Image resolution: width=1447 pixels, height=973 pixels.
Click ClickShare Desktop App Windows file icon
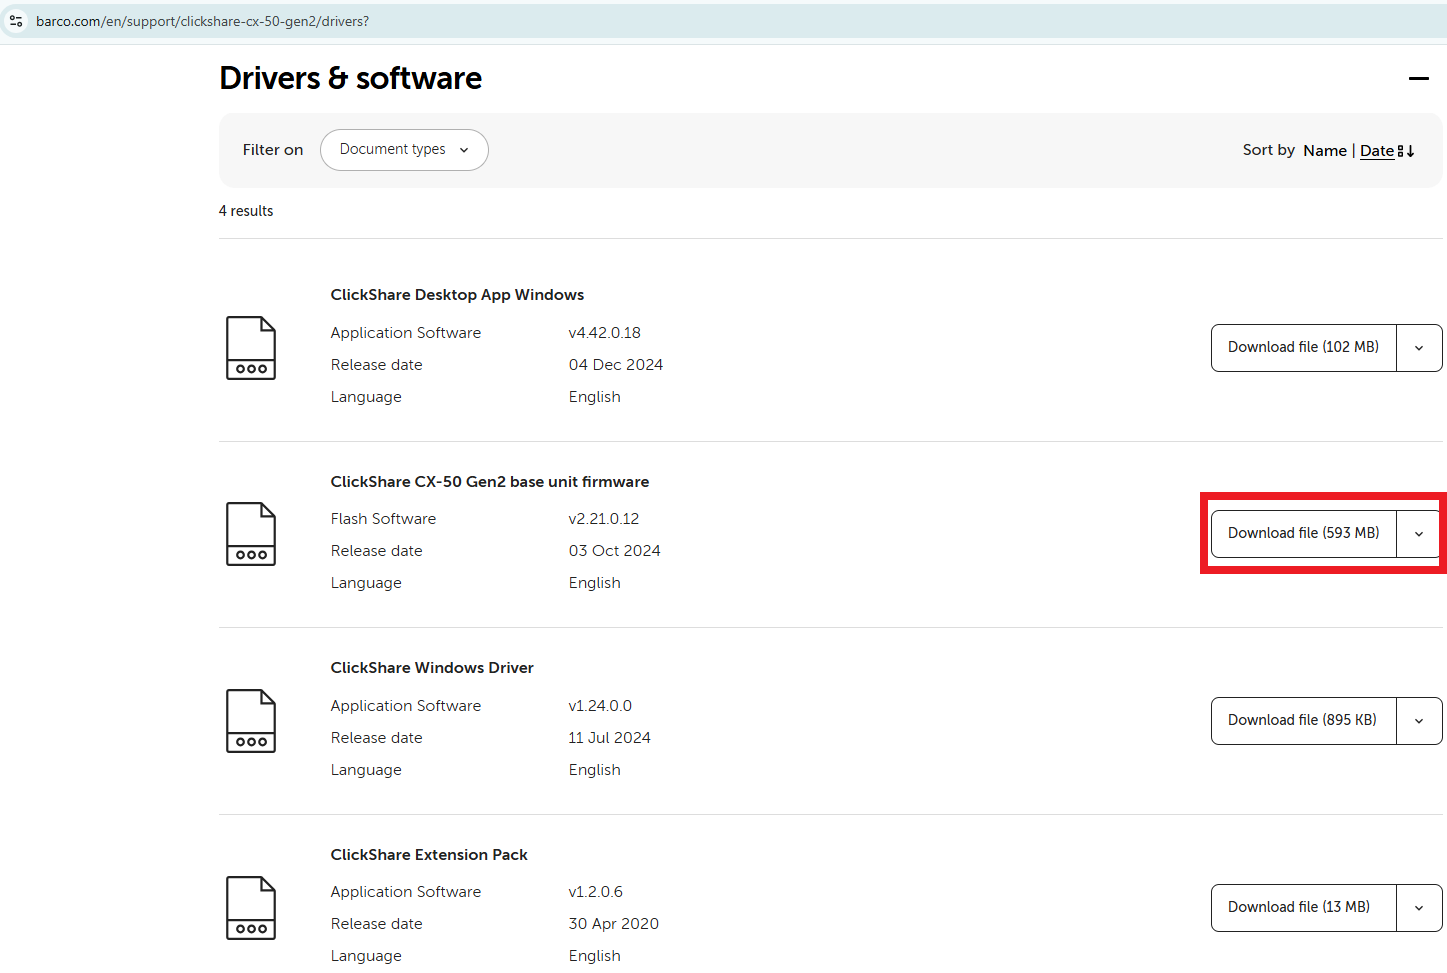(x=251, y=348)
